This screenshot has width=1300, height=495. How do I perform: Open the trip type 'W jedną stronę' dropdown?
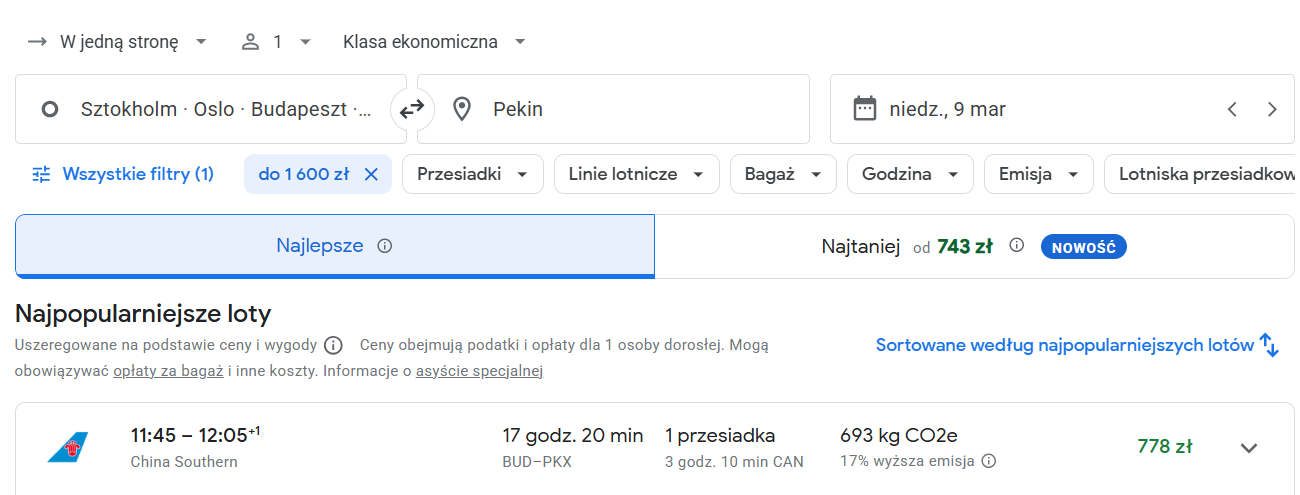point(118,42)
